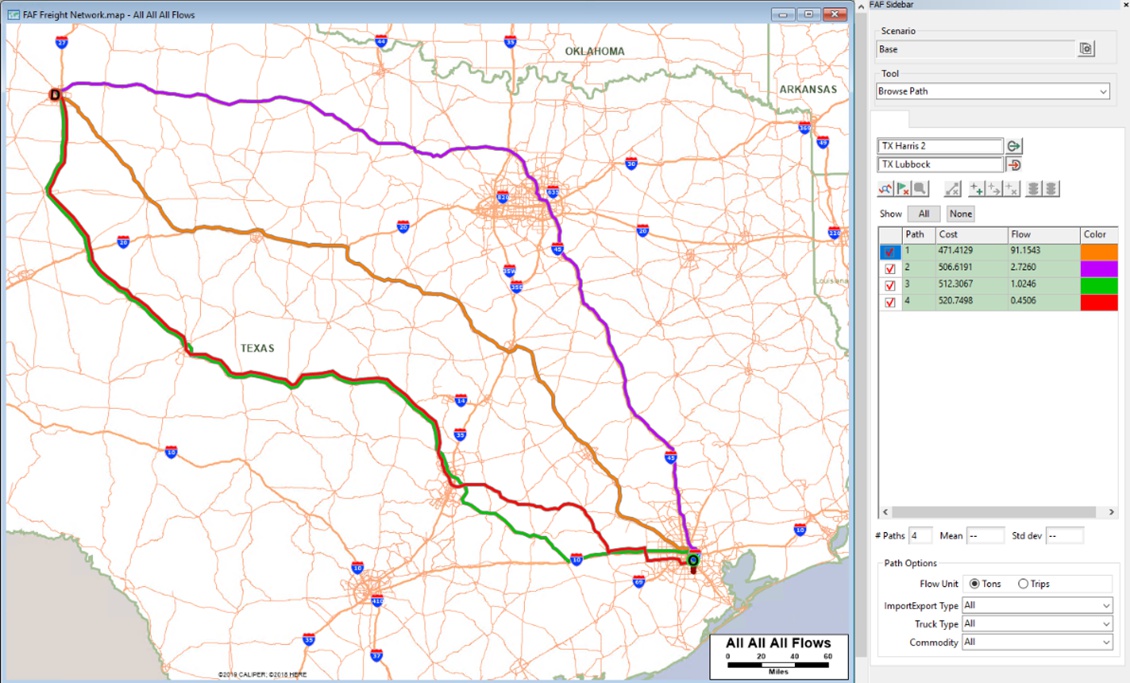
Task: Click the purple color swatch for path 2
Action: [1099, 268]
